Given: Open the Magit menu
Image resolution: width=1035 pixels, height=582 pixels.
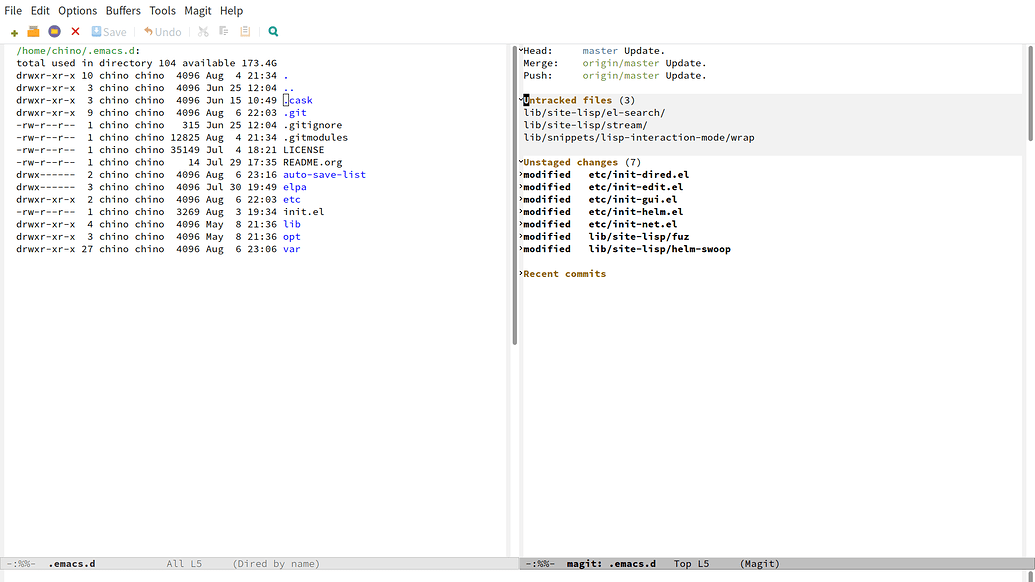Looking at the screenshot, I should click(x=198, y=11).
